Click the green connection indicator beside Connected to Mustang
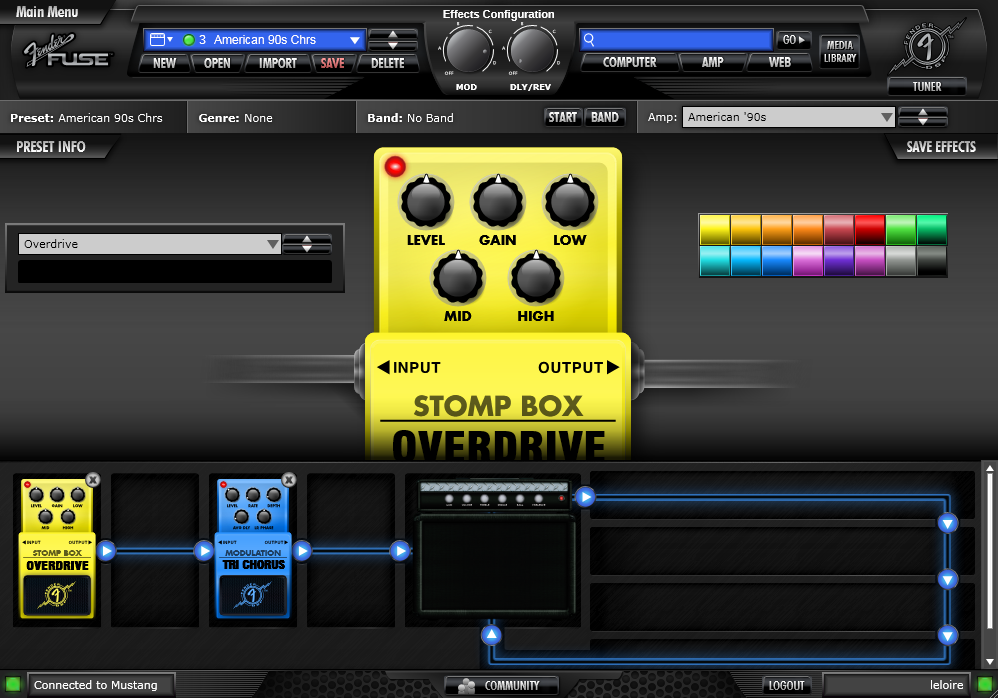998x698 pixels. 13,685
